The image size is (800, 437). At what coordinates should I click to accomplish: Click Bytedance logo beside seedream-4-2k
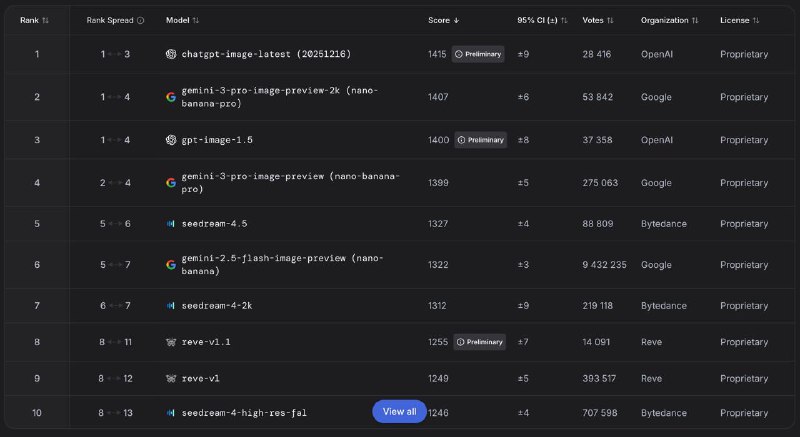click(171, 305)
